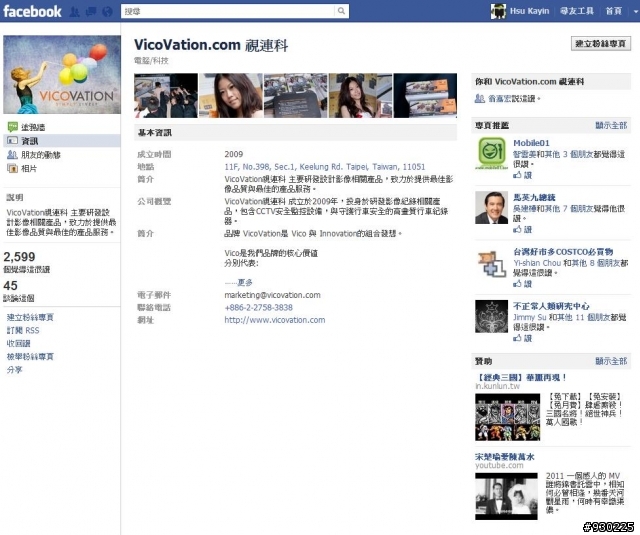Click the 資訊 card icon
640x535 pixels.
point(12,141)
